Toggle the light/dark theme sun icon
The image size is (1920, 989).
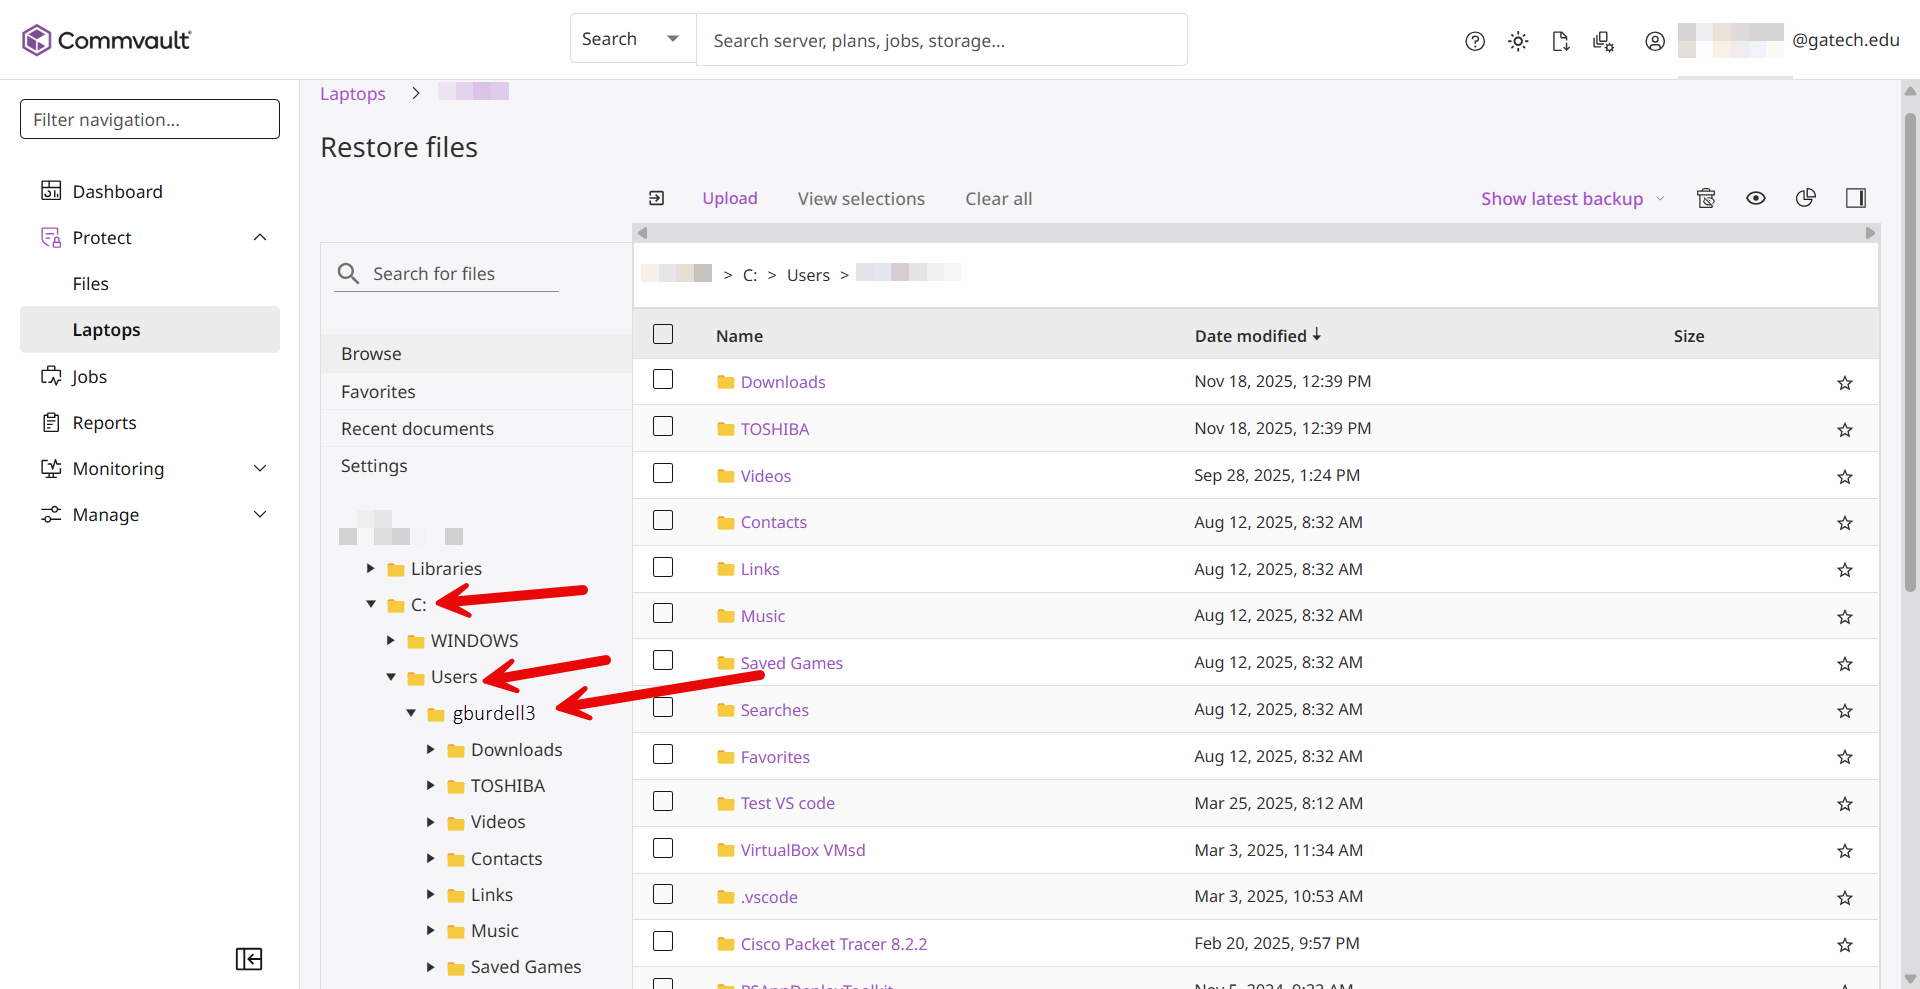coord(1518,41)
